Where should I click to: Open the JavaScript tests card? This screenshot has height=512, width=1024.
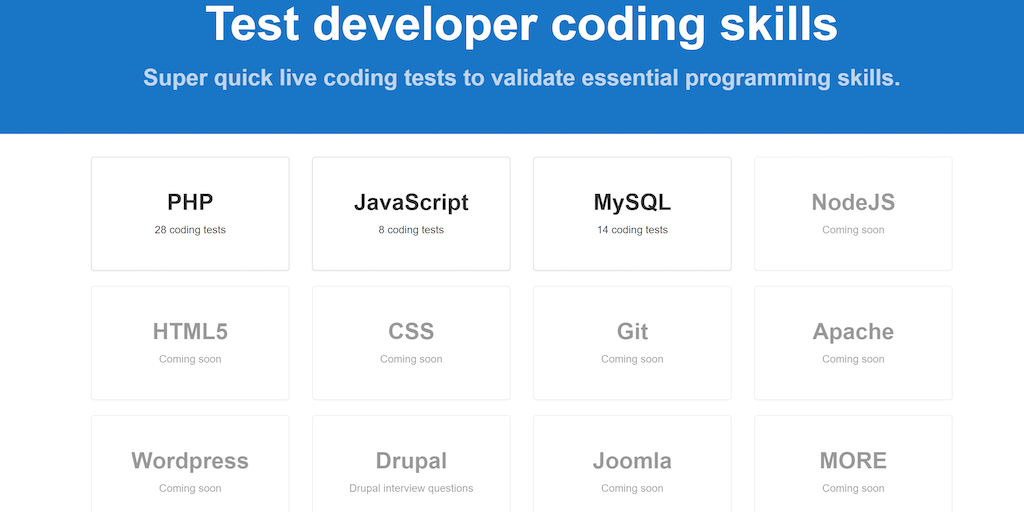[411, 213]
